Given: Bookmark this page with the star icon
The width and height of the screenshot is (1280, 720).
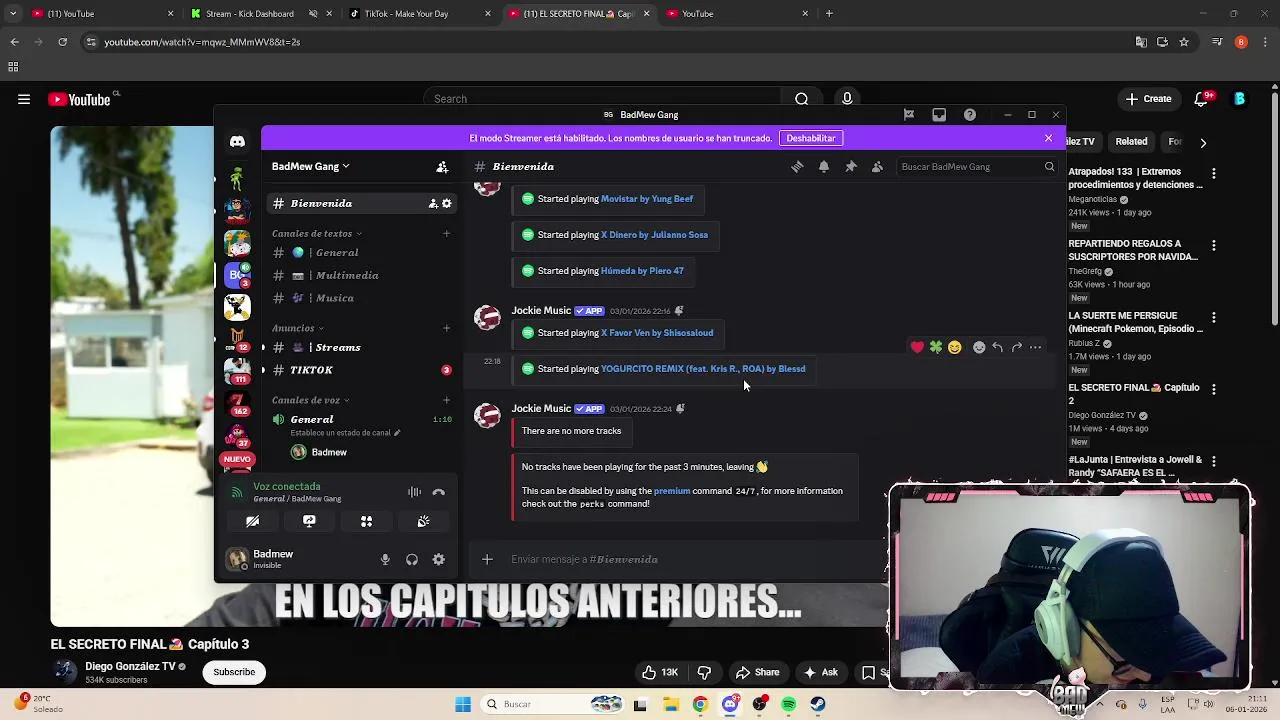Looking at the screenshot, I should tap(1184, 42).
